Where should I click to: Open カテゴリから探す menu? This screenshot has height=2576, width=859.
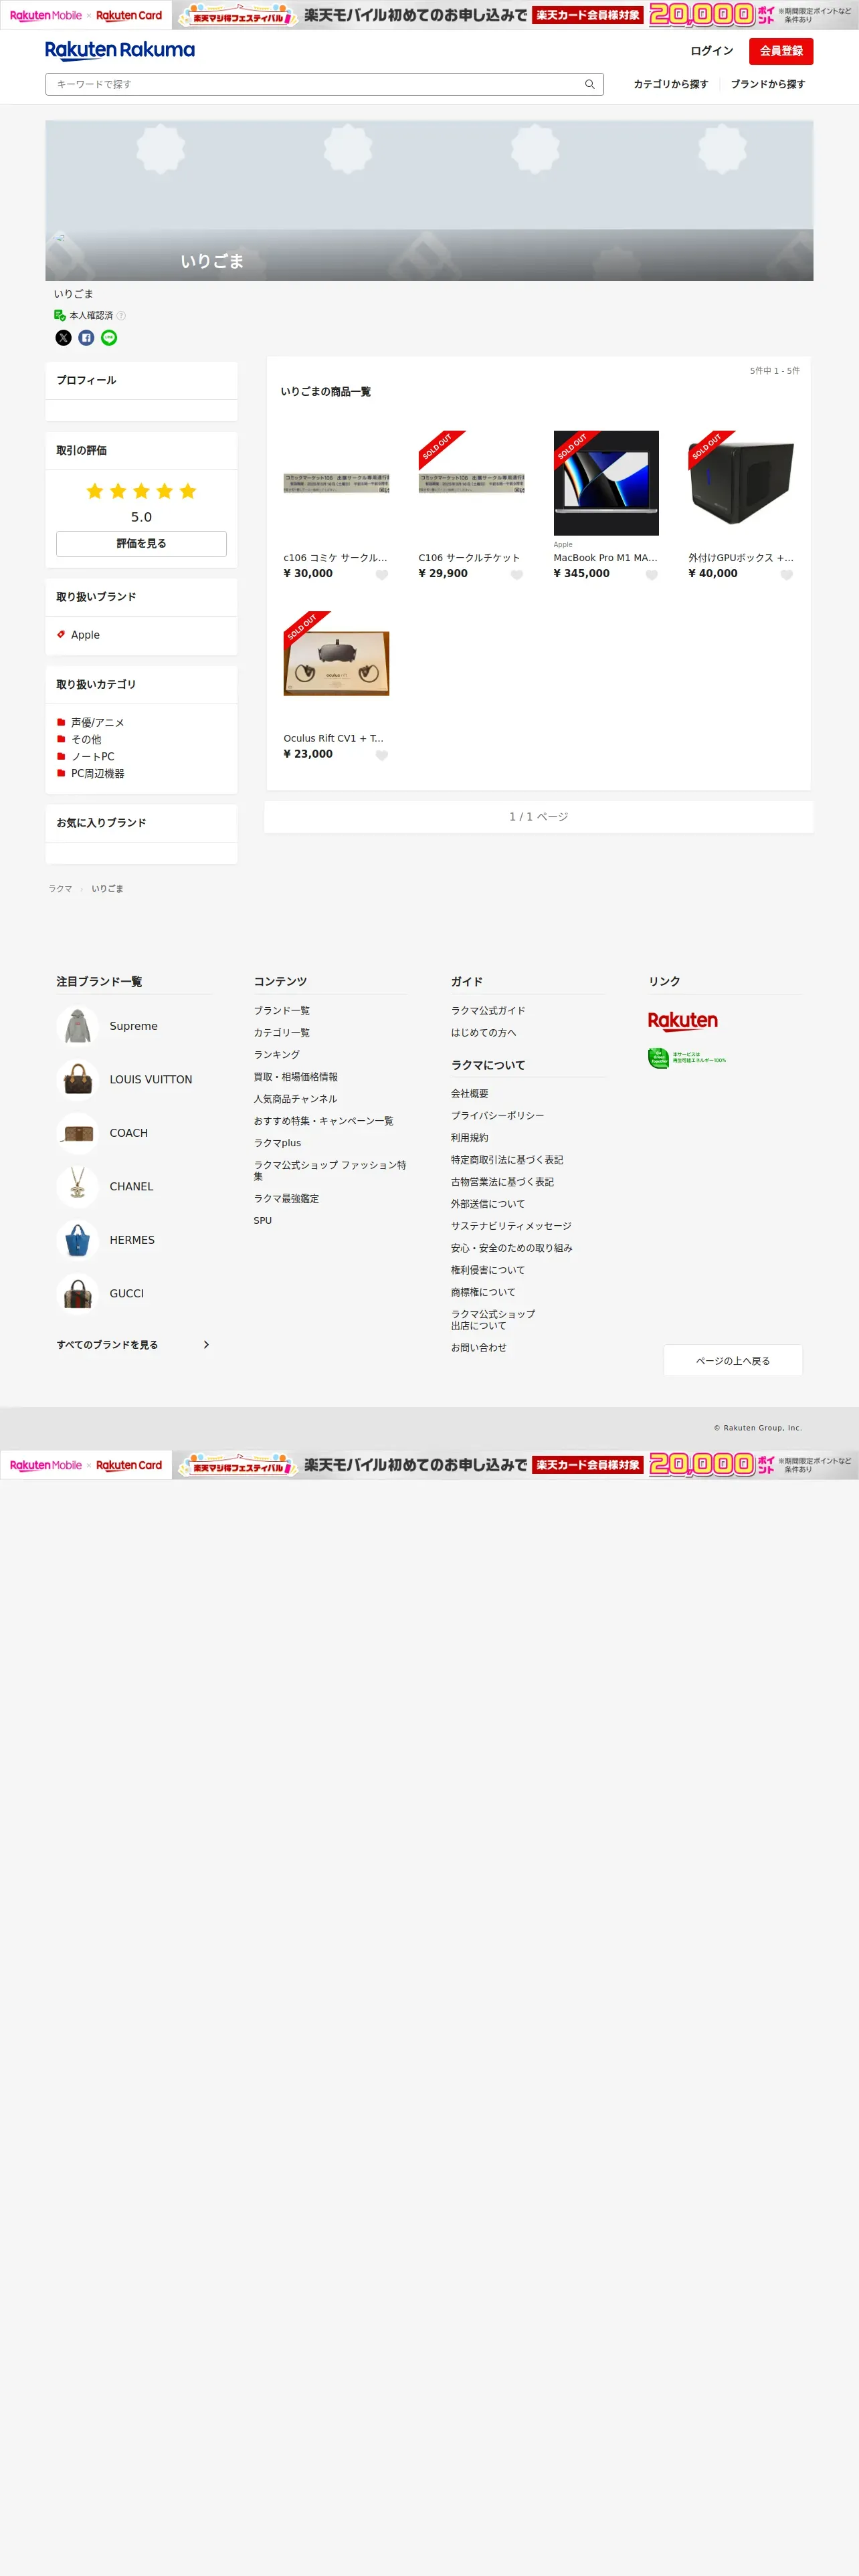point(671,84)
